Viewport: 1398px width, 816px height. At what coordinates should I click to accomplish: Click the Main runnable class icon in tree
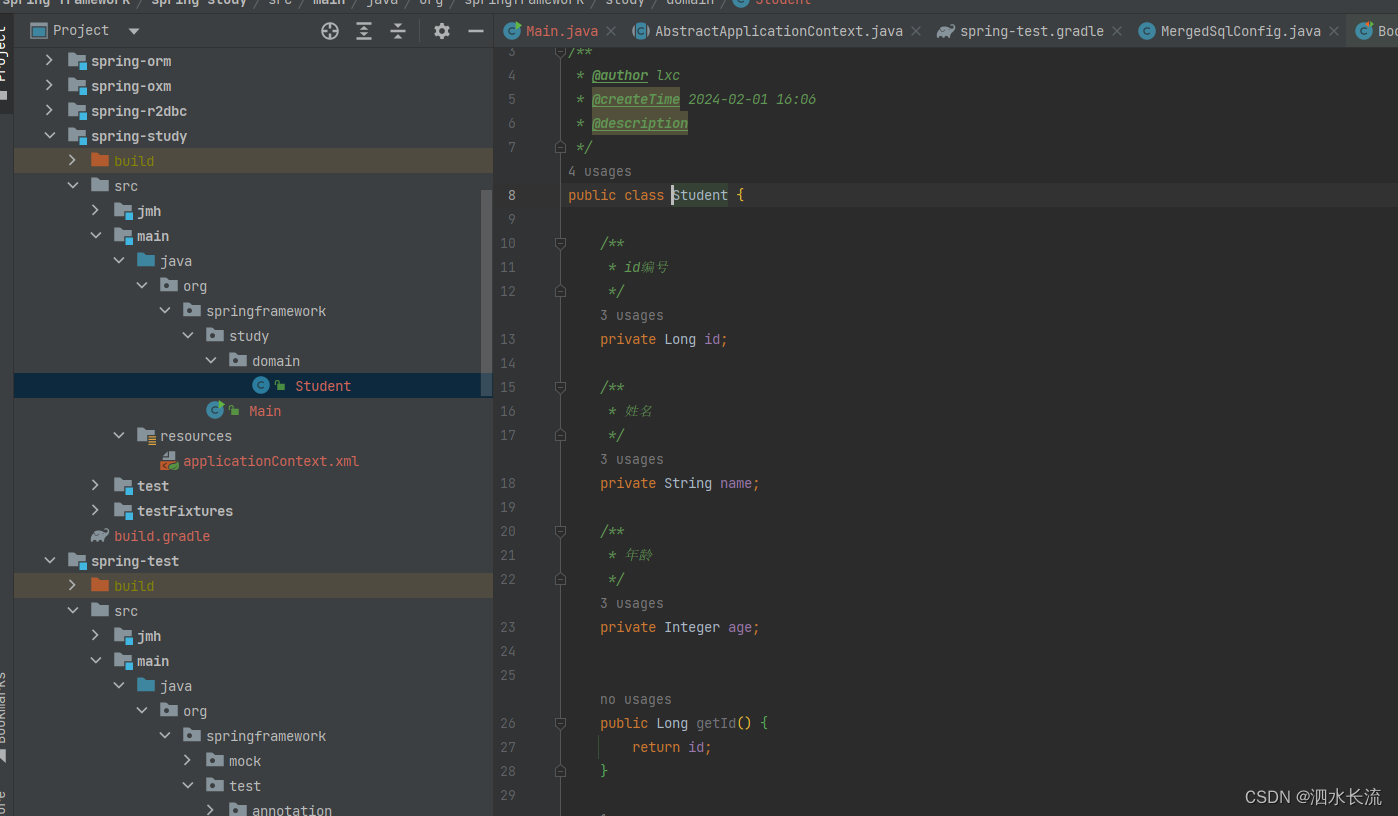[x=215, y=410]
